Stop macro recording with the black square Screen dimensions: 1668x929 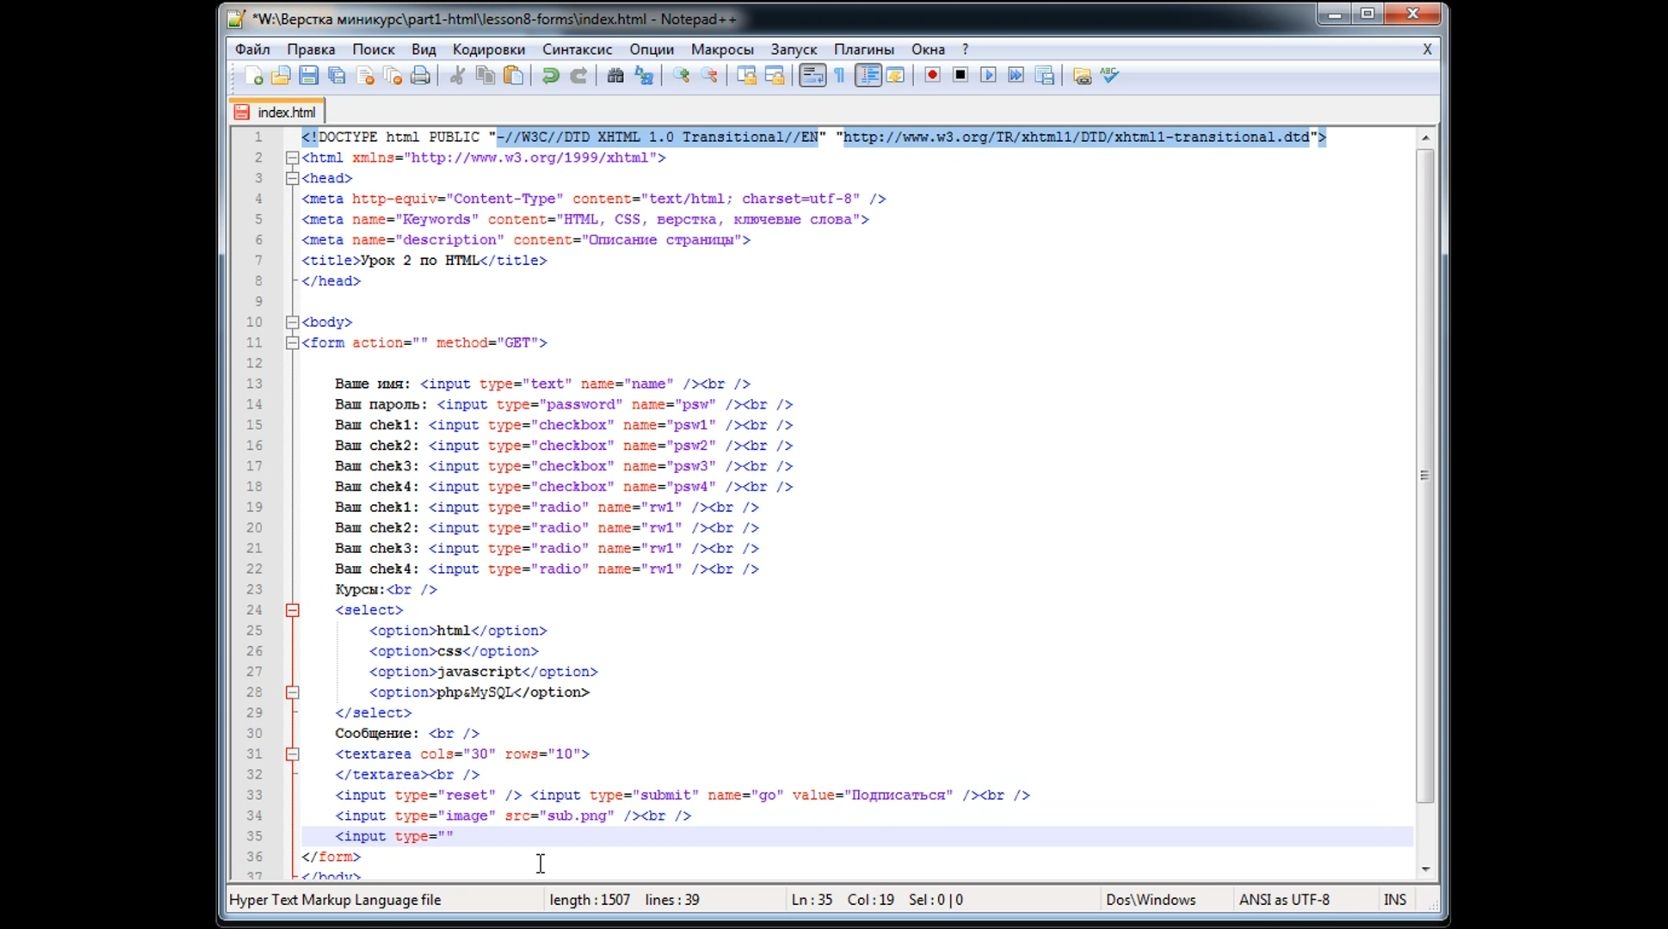click(960, 76)
